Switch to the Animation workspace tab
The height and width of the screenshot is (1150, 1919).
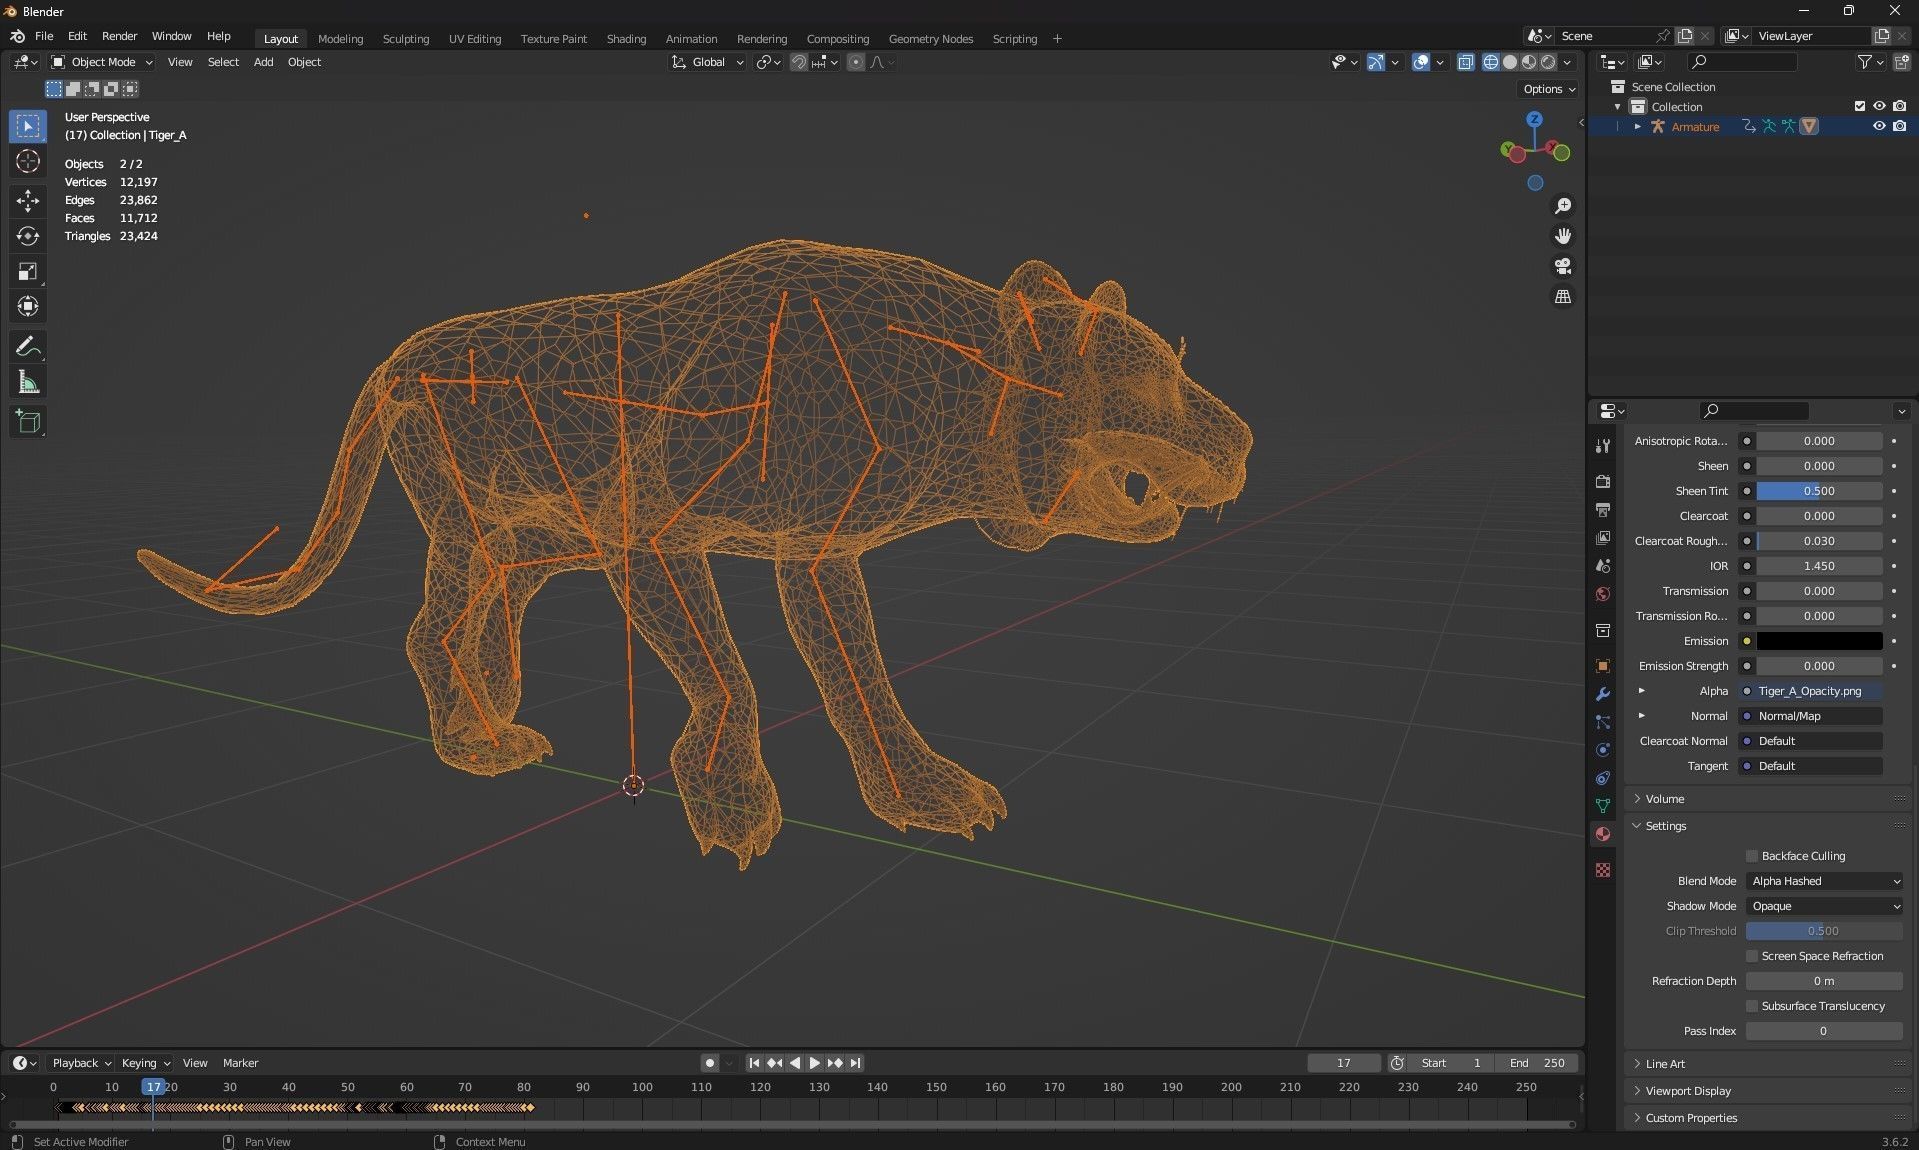pyautogui.click(x=691, y=39)
